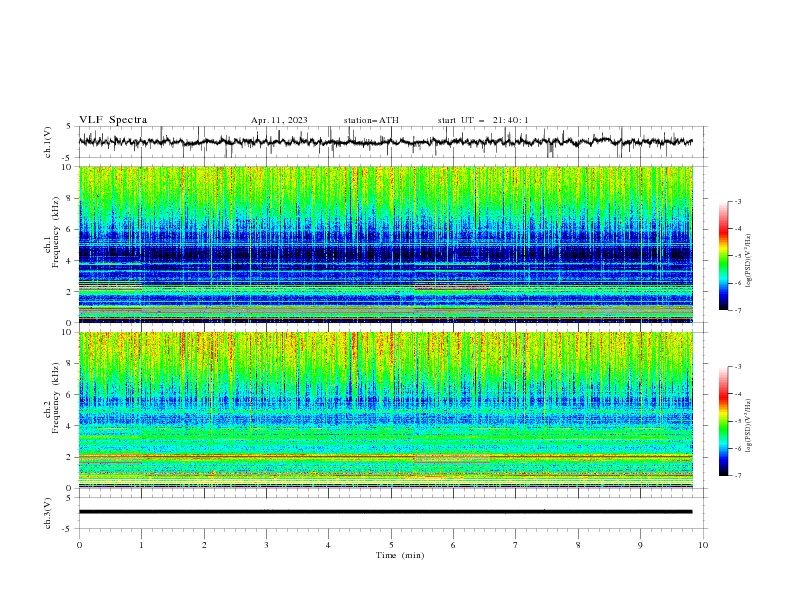Click time axis tick label "4"
The width and height of the screenshot is (792, 612).
[x=328, y=545]
